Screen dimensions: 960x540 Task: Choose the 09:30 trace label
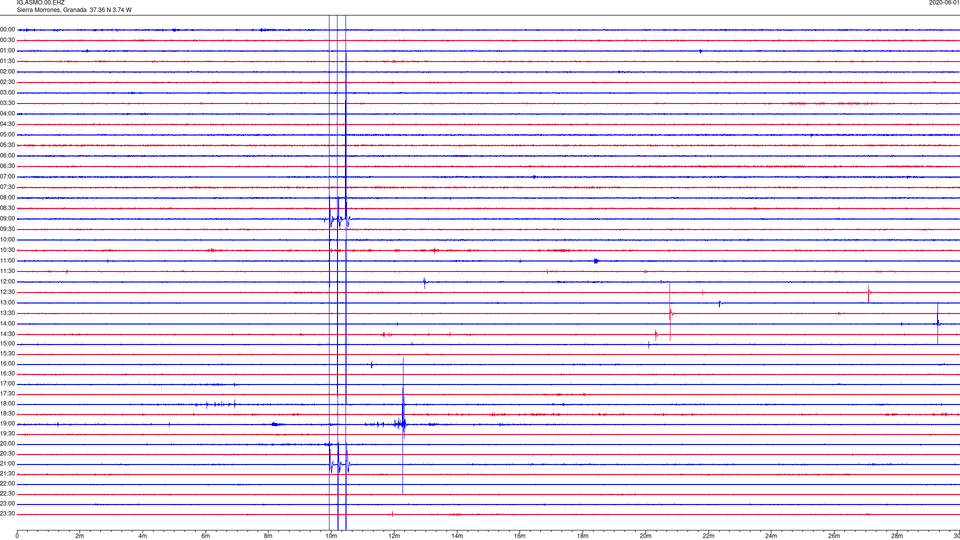(7, 229)
